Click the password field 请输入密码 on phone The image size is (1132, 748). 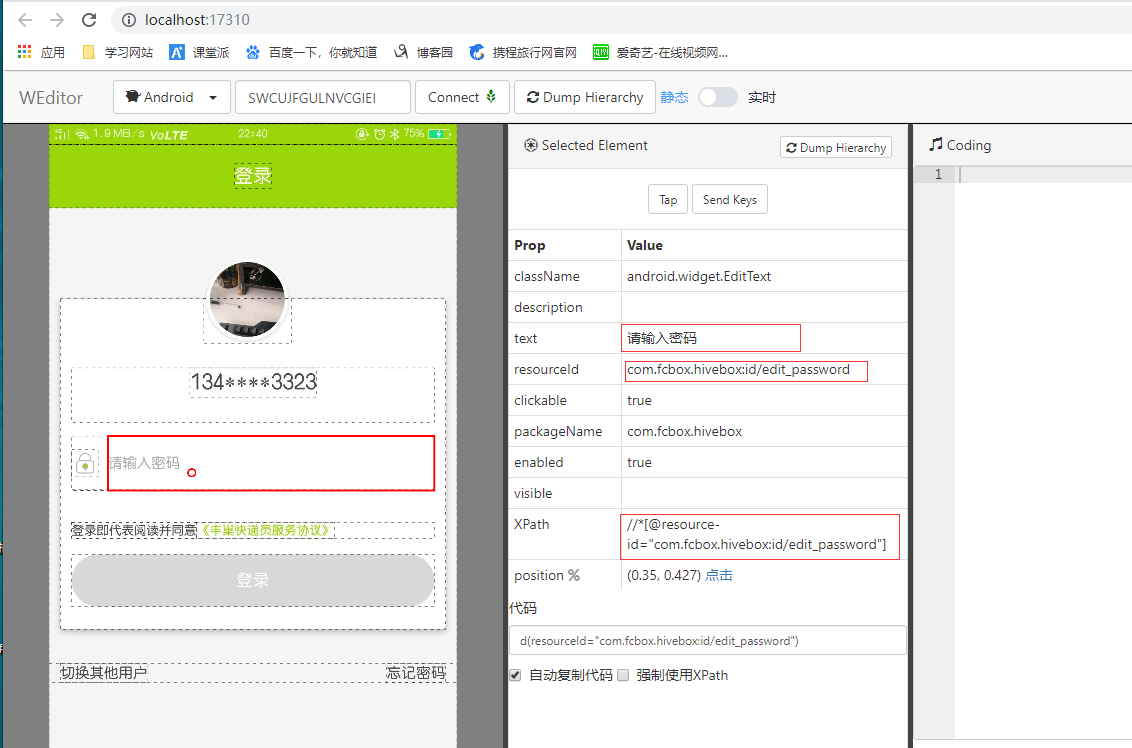pos(271,463)
